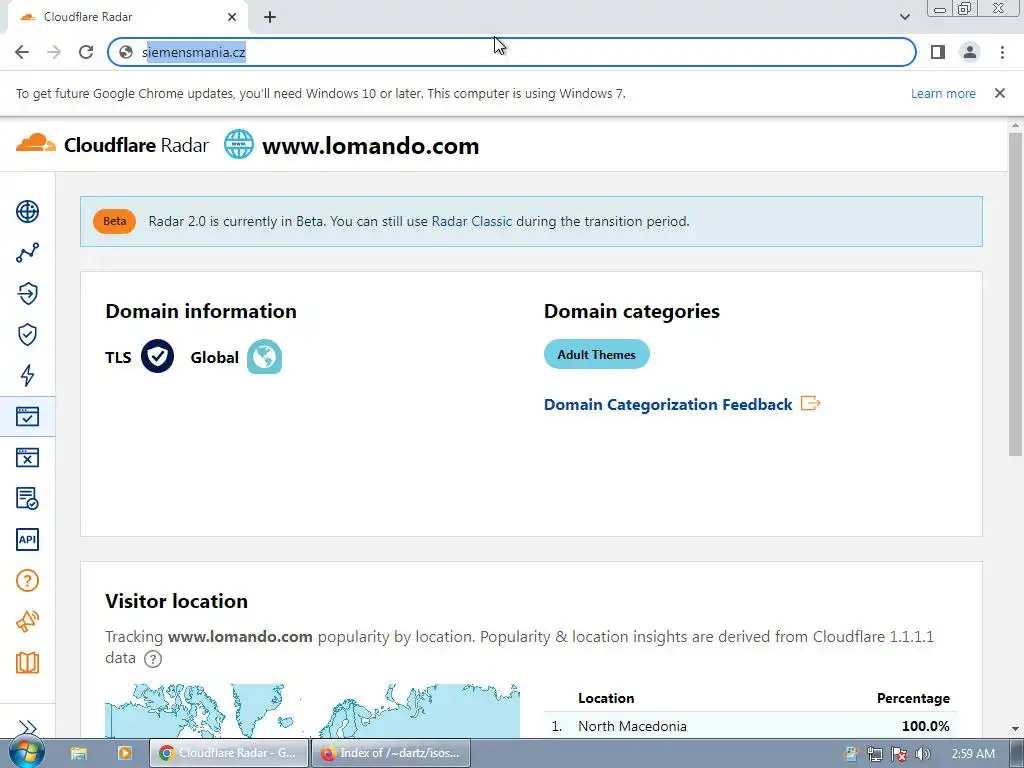Click the address bar with siemensmania.cz
The height and width of the screenshot is (768, 1024).
pyautogui.click(x=512, y=52)
